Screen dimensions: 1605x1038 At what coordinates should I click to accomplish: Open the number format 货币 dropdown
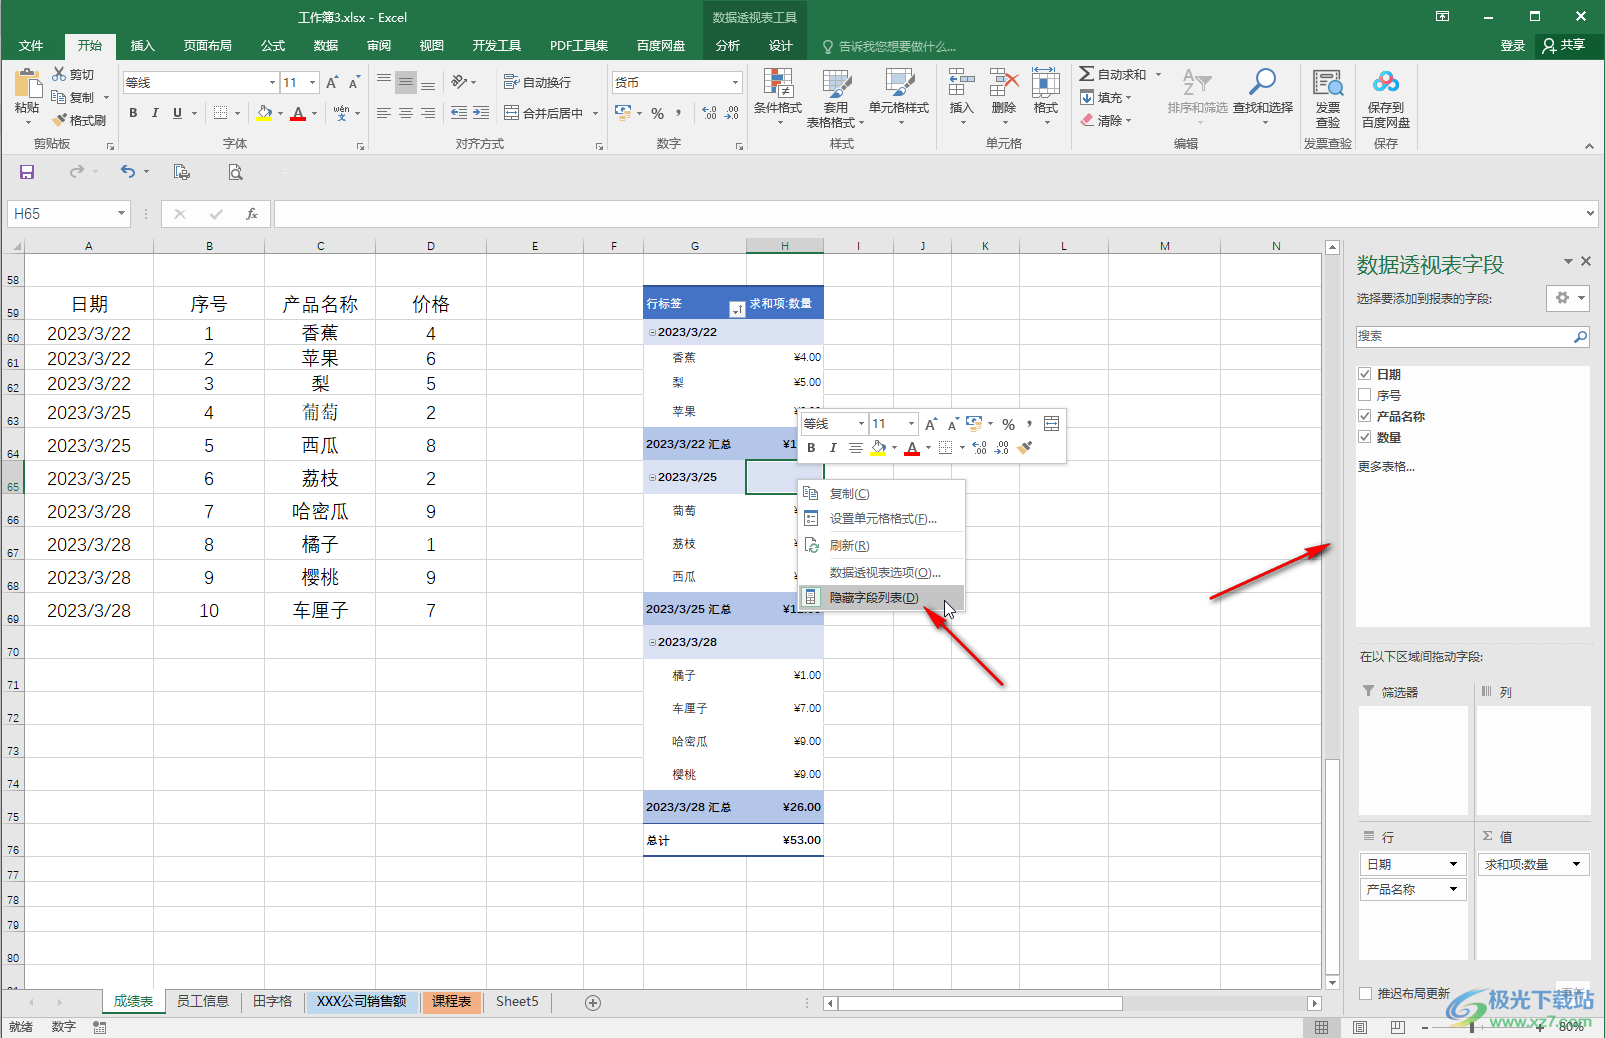[735, 83]
